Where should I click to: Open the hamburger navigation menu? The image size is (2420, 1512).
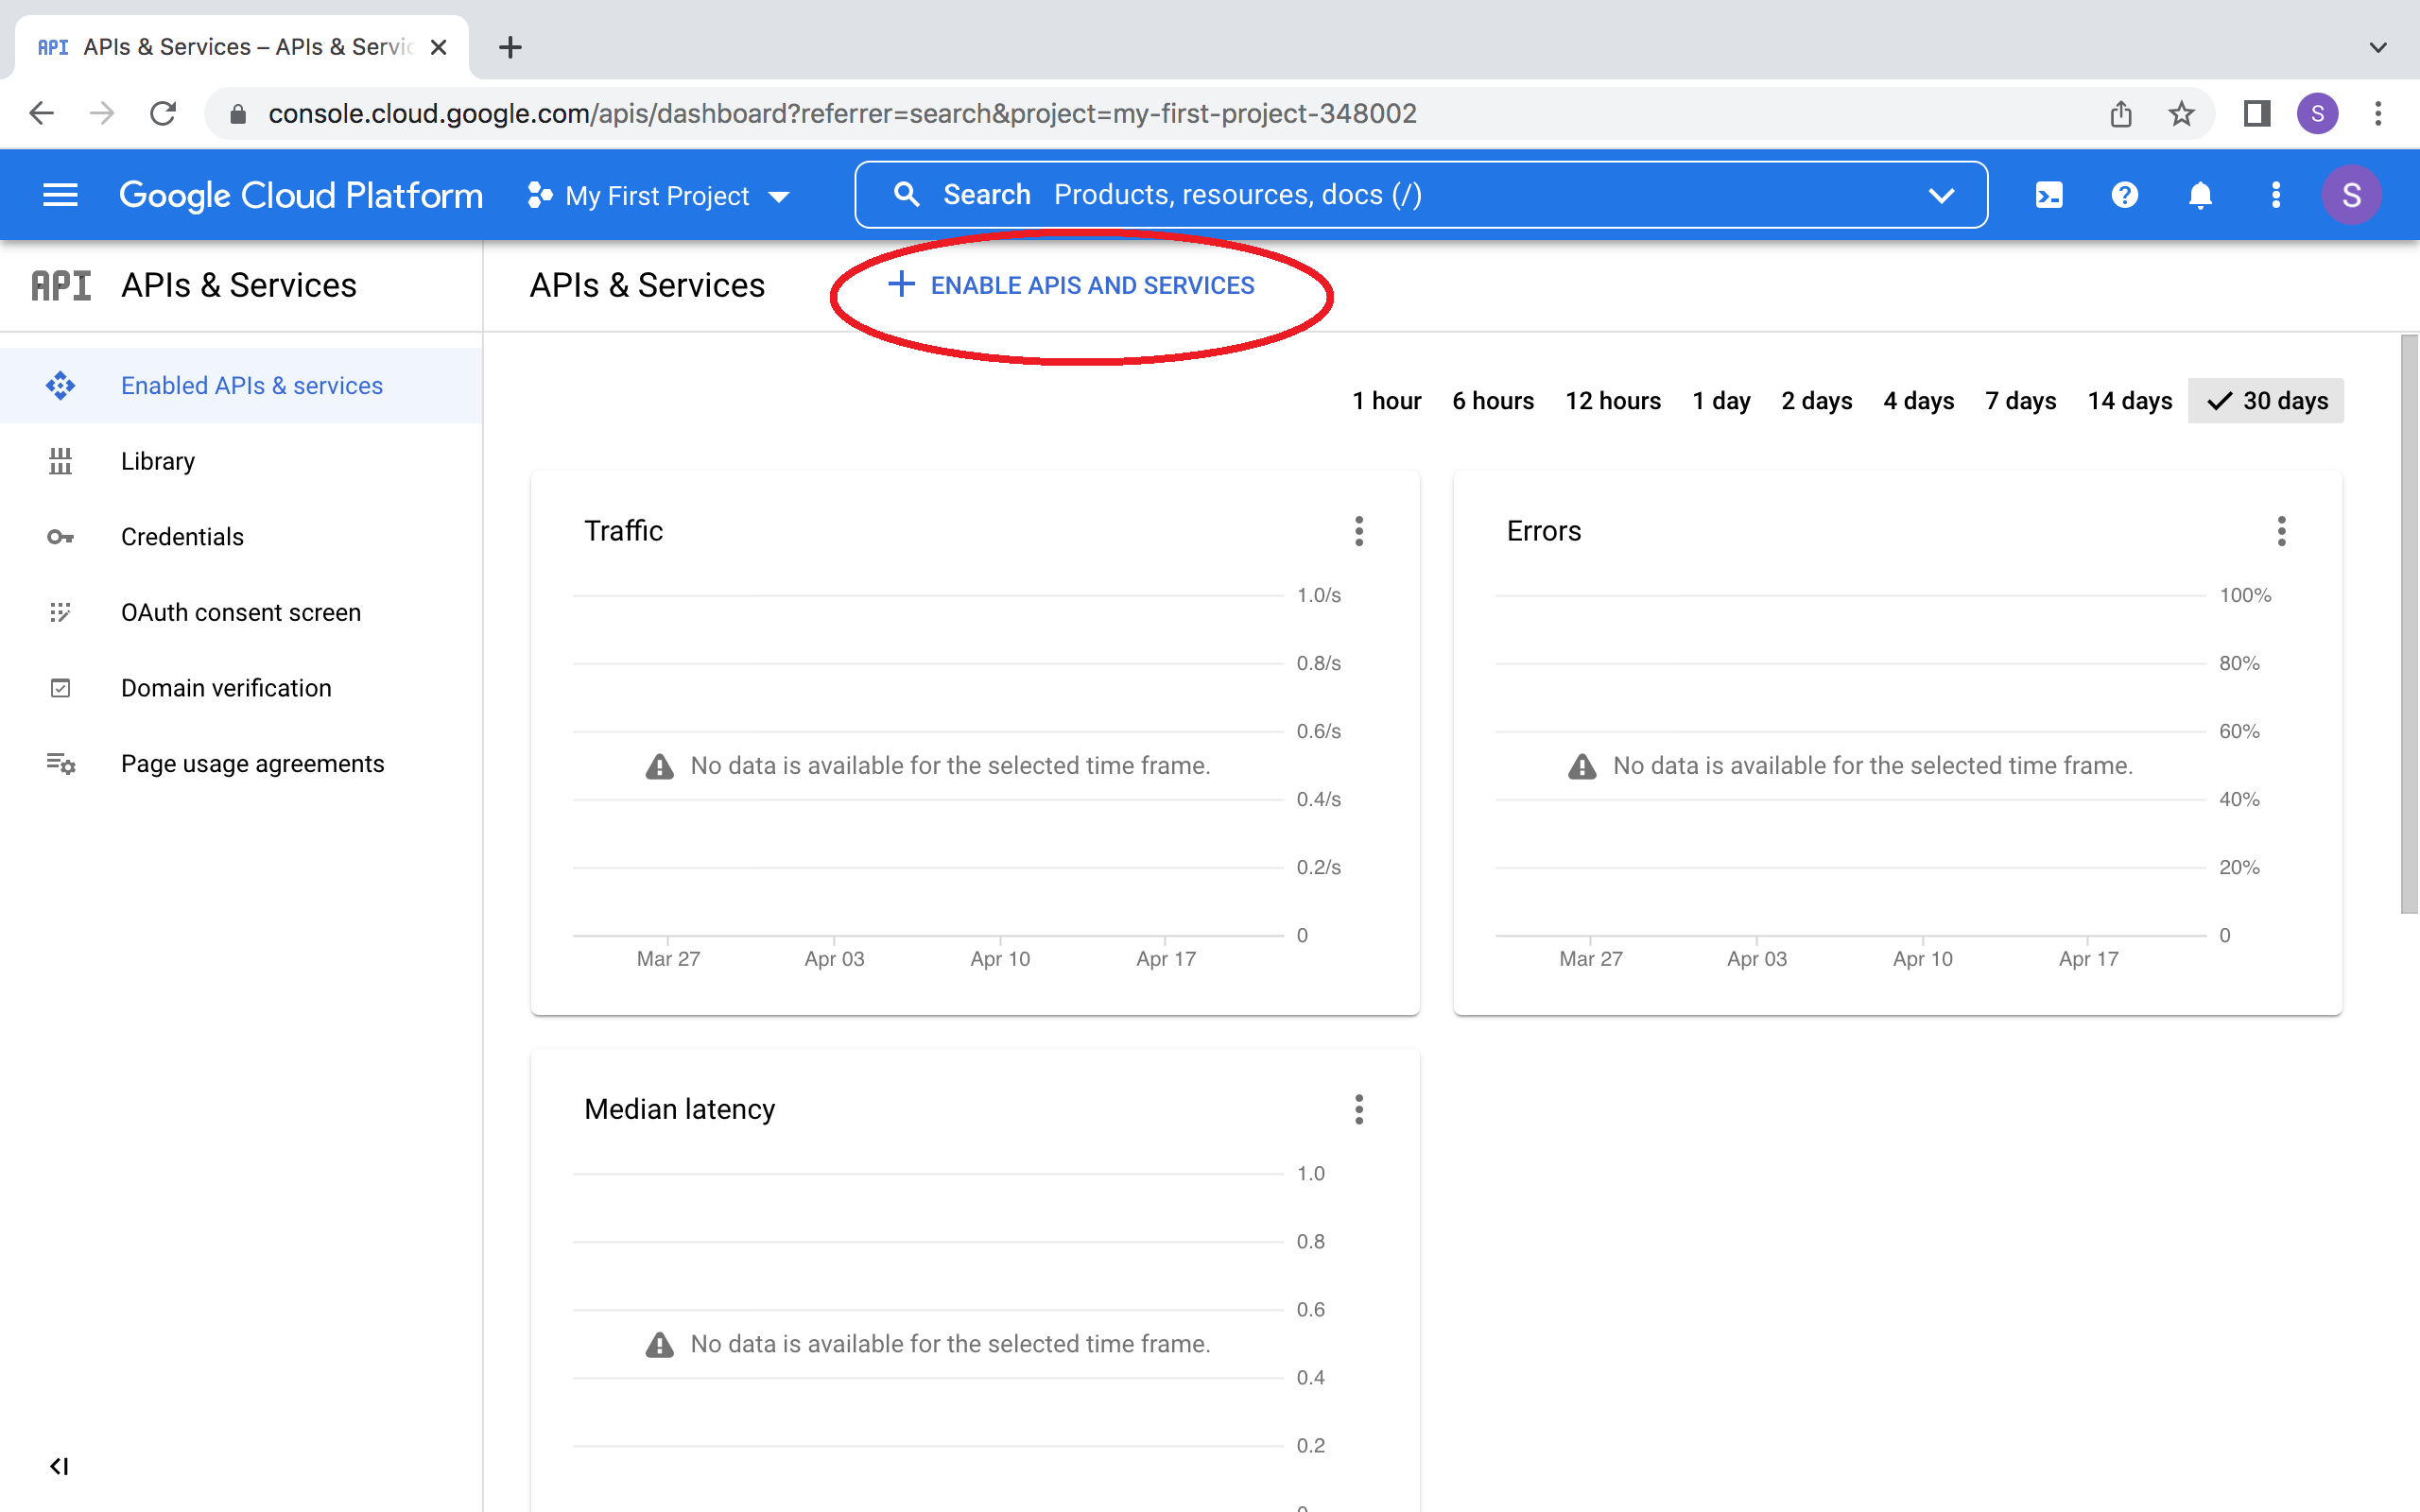[60, 195]
